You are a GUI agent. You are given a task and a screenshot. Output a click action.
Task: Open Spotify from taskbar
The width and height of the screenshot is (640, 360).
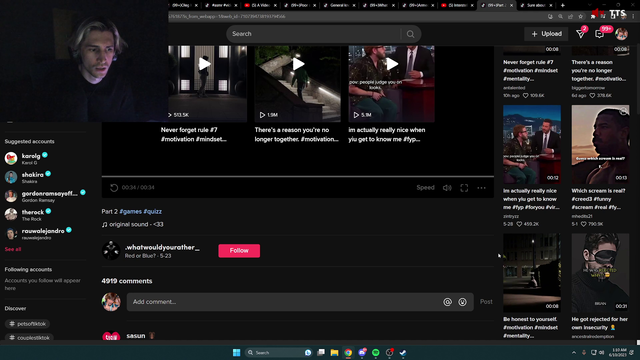(376, 353)
